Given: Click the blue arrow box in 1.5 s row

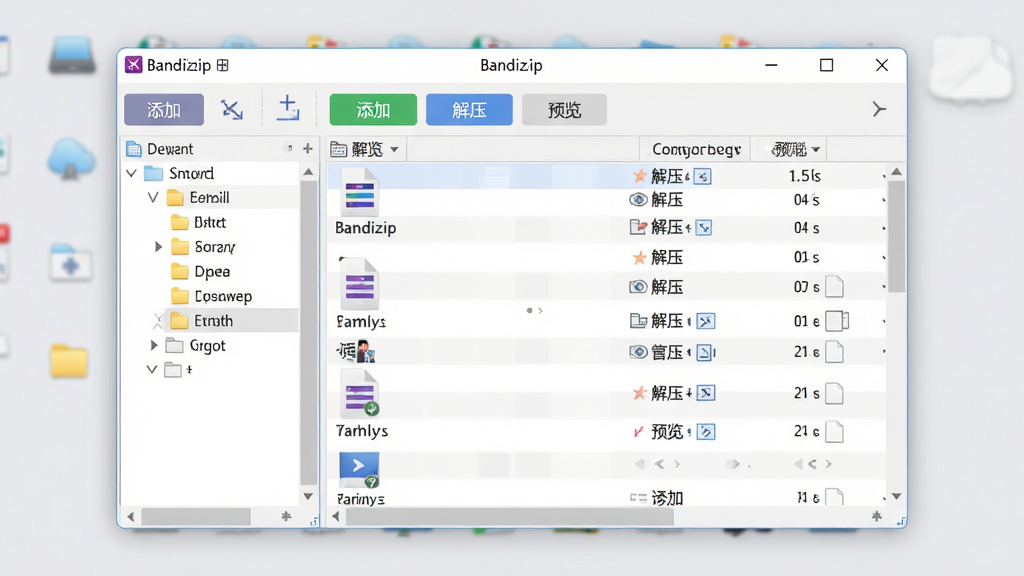Looking at the screenshot, I should (703, 176).
